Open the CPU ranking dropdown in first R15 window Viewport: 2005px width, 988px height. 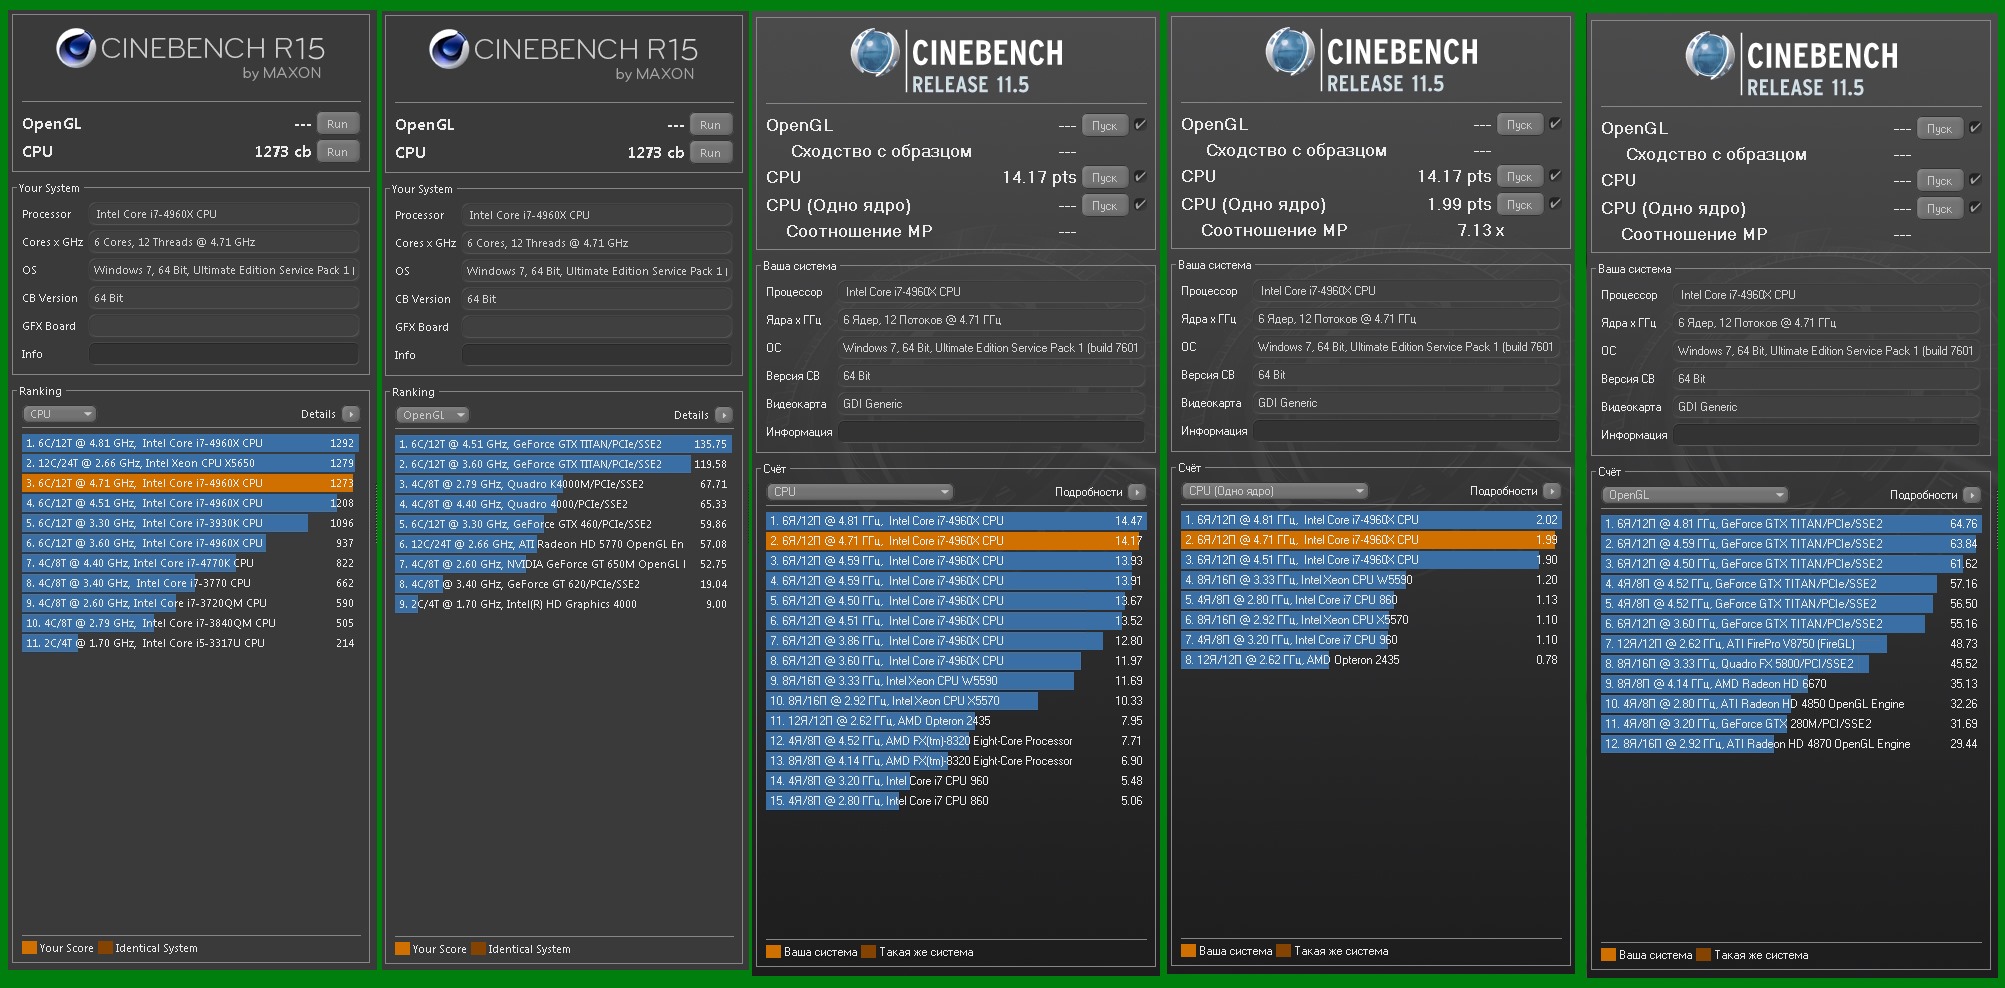coord(60,414)
